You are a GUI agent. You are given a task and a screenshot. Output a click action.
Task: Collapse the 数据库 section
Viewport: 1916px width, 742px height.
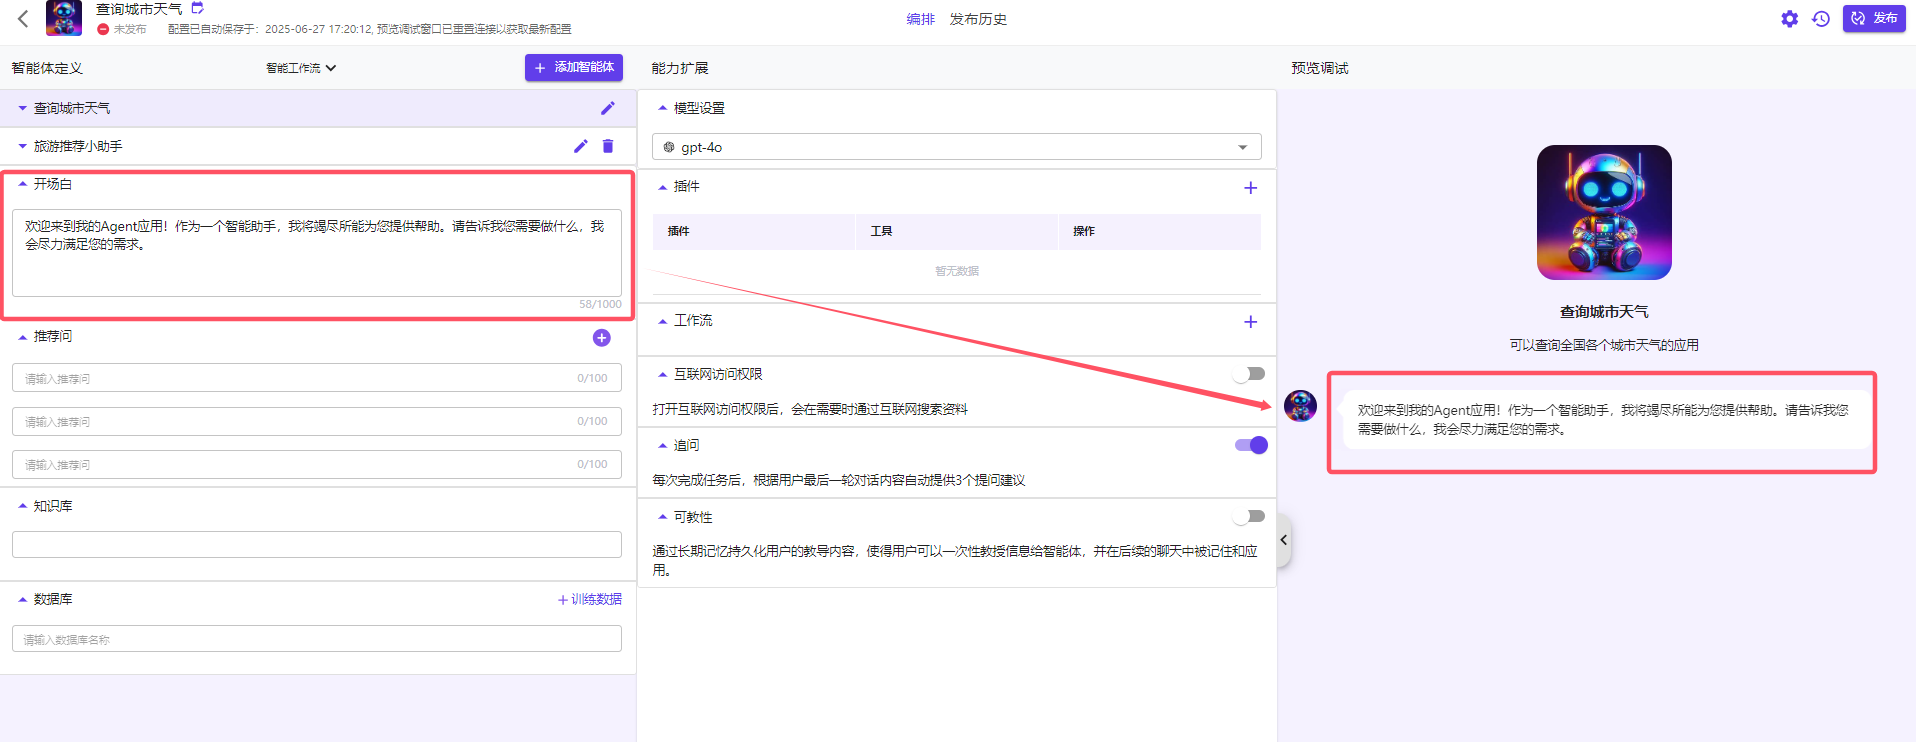pos(22,599)
